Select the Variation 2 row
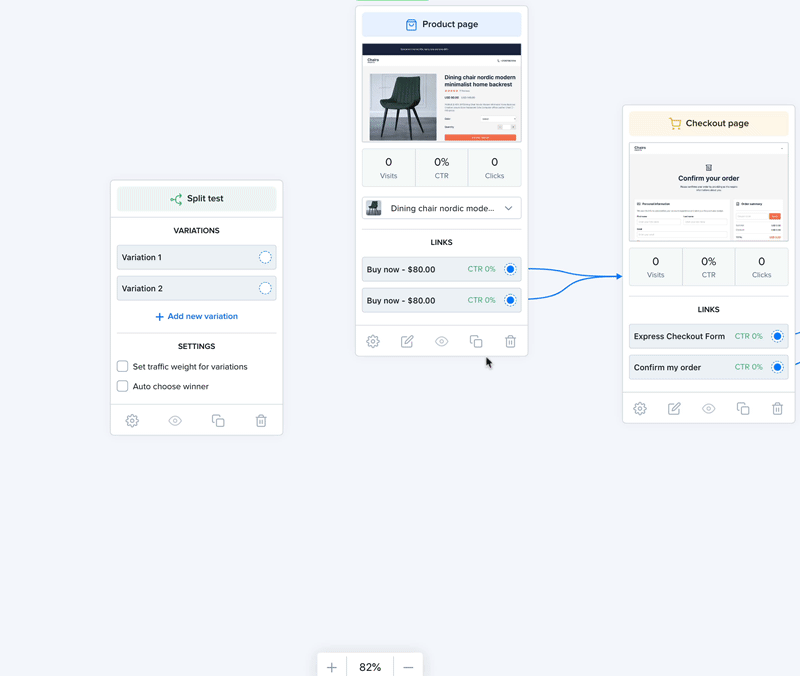 tap(196, 288)
